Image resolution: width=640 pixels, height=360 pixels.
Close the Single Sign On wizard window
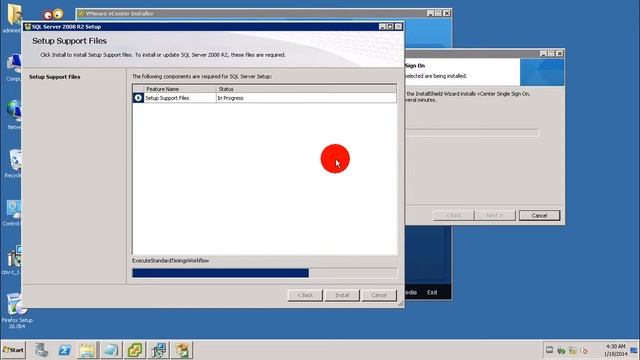coord(560,53)
